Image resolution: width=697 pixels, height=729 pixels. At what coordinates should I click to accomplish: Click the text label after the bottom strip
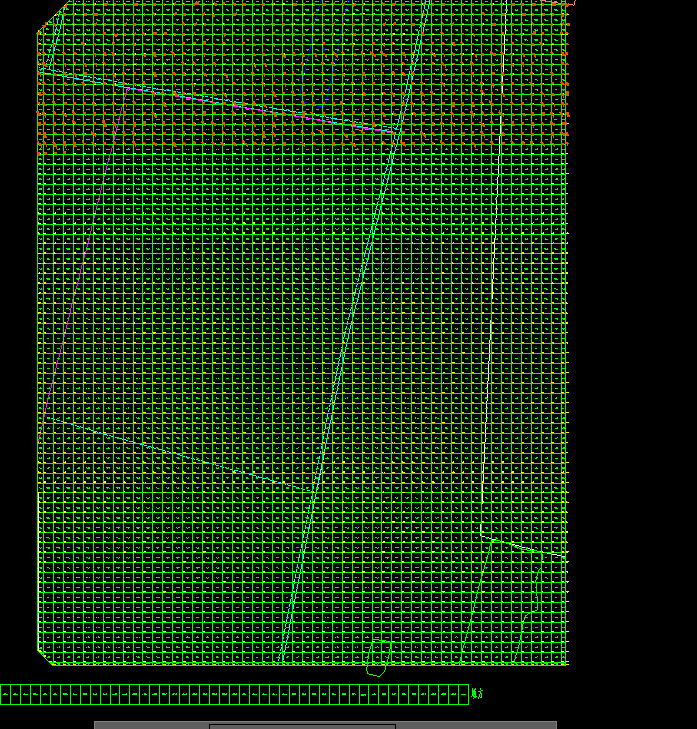(x=477, y=694)
